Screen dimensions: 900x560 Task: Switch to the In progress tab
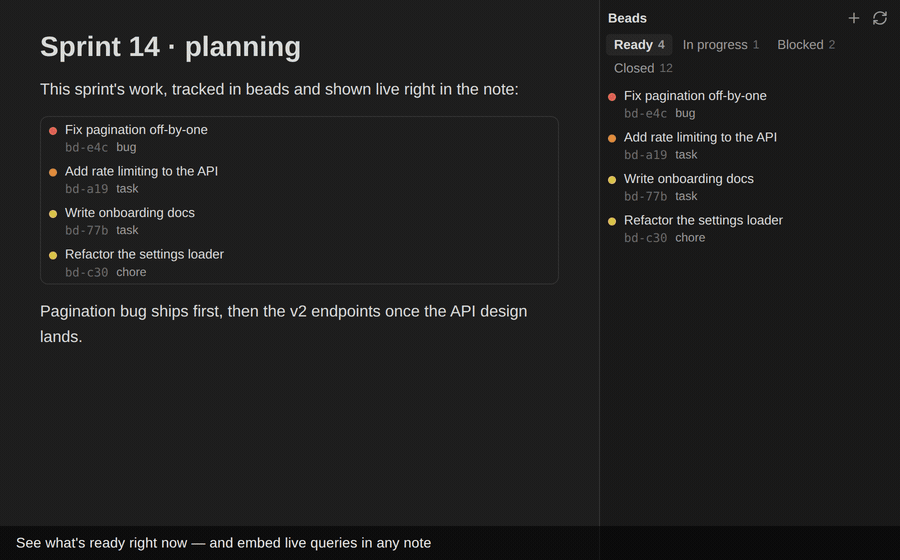point(720,45)
